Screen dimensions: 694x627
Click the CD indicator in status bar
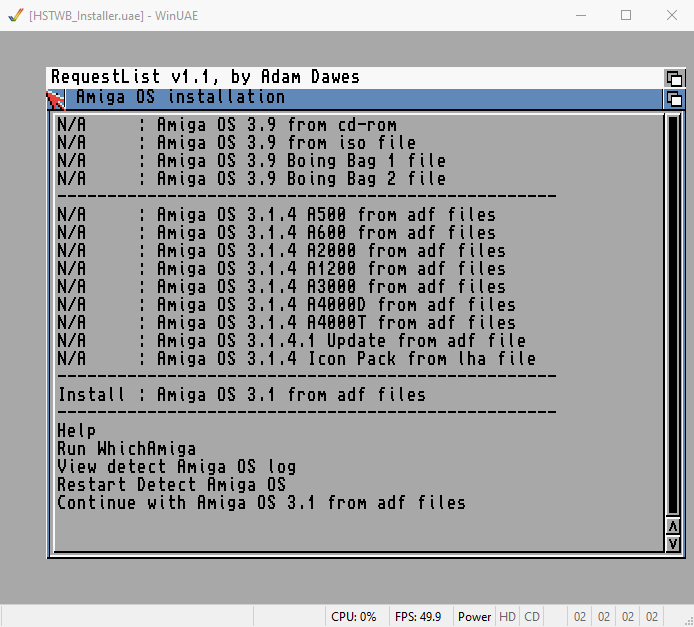[x=532, y=617]
